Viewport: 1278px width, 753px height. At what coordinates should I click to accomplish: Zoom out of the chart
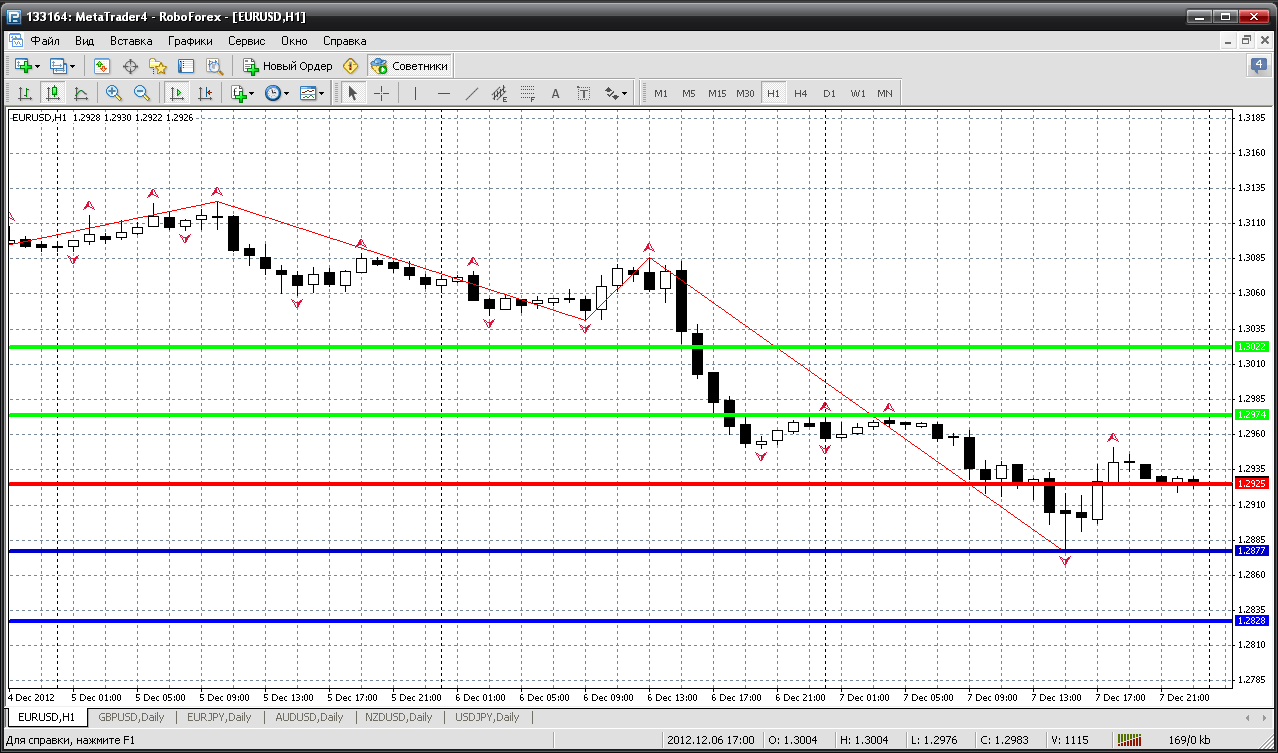coord(142,93)
